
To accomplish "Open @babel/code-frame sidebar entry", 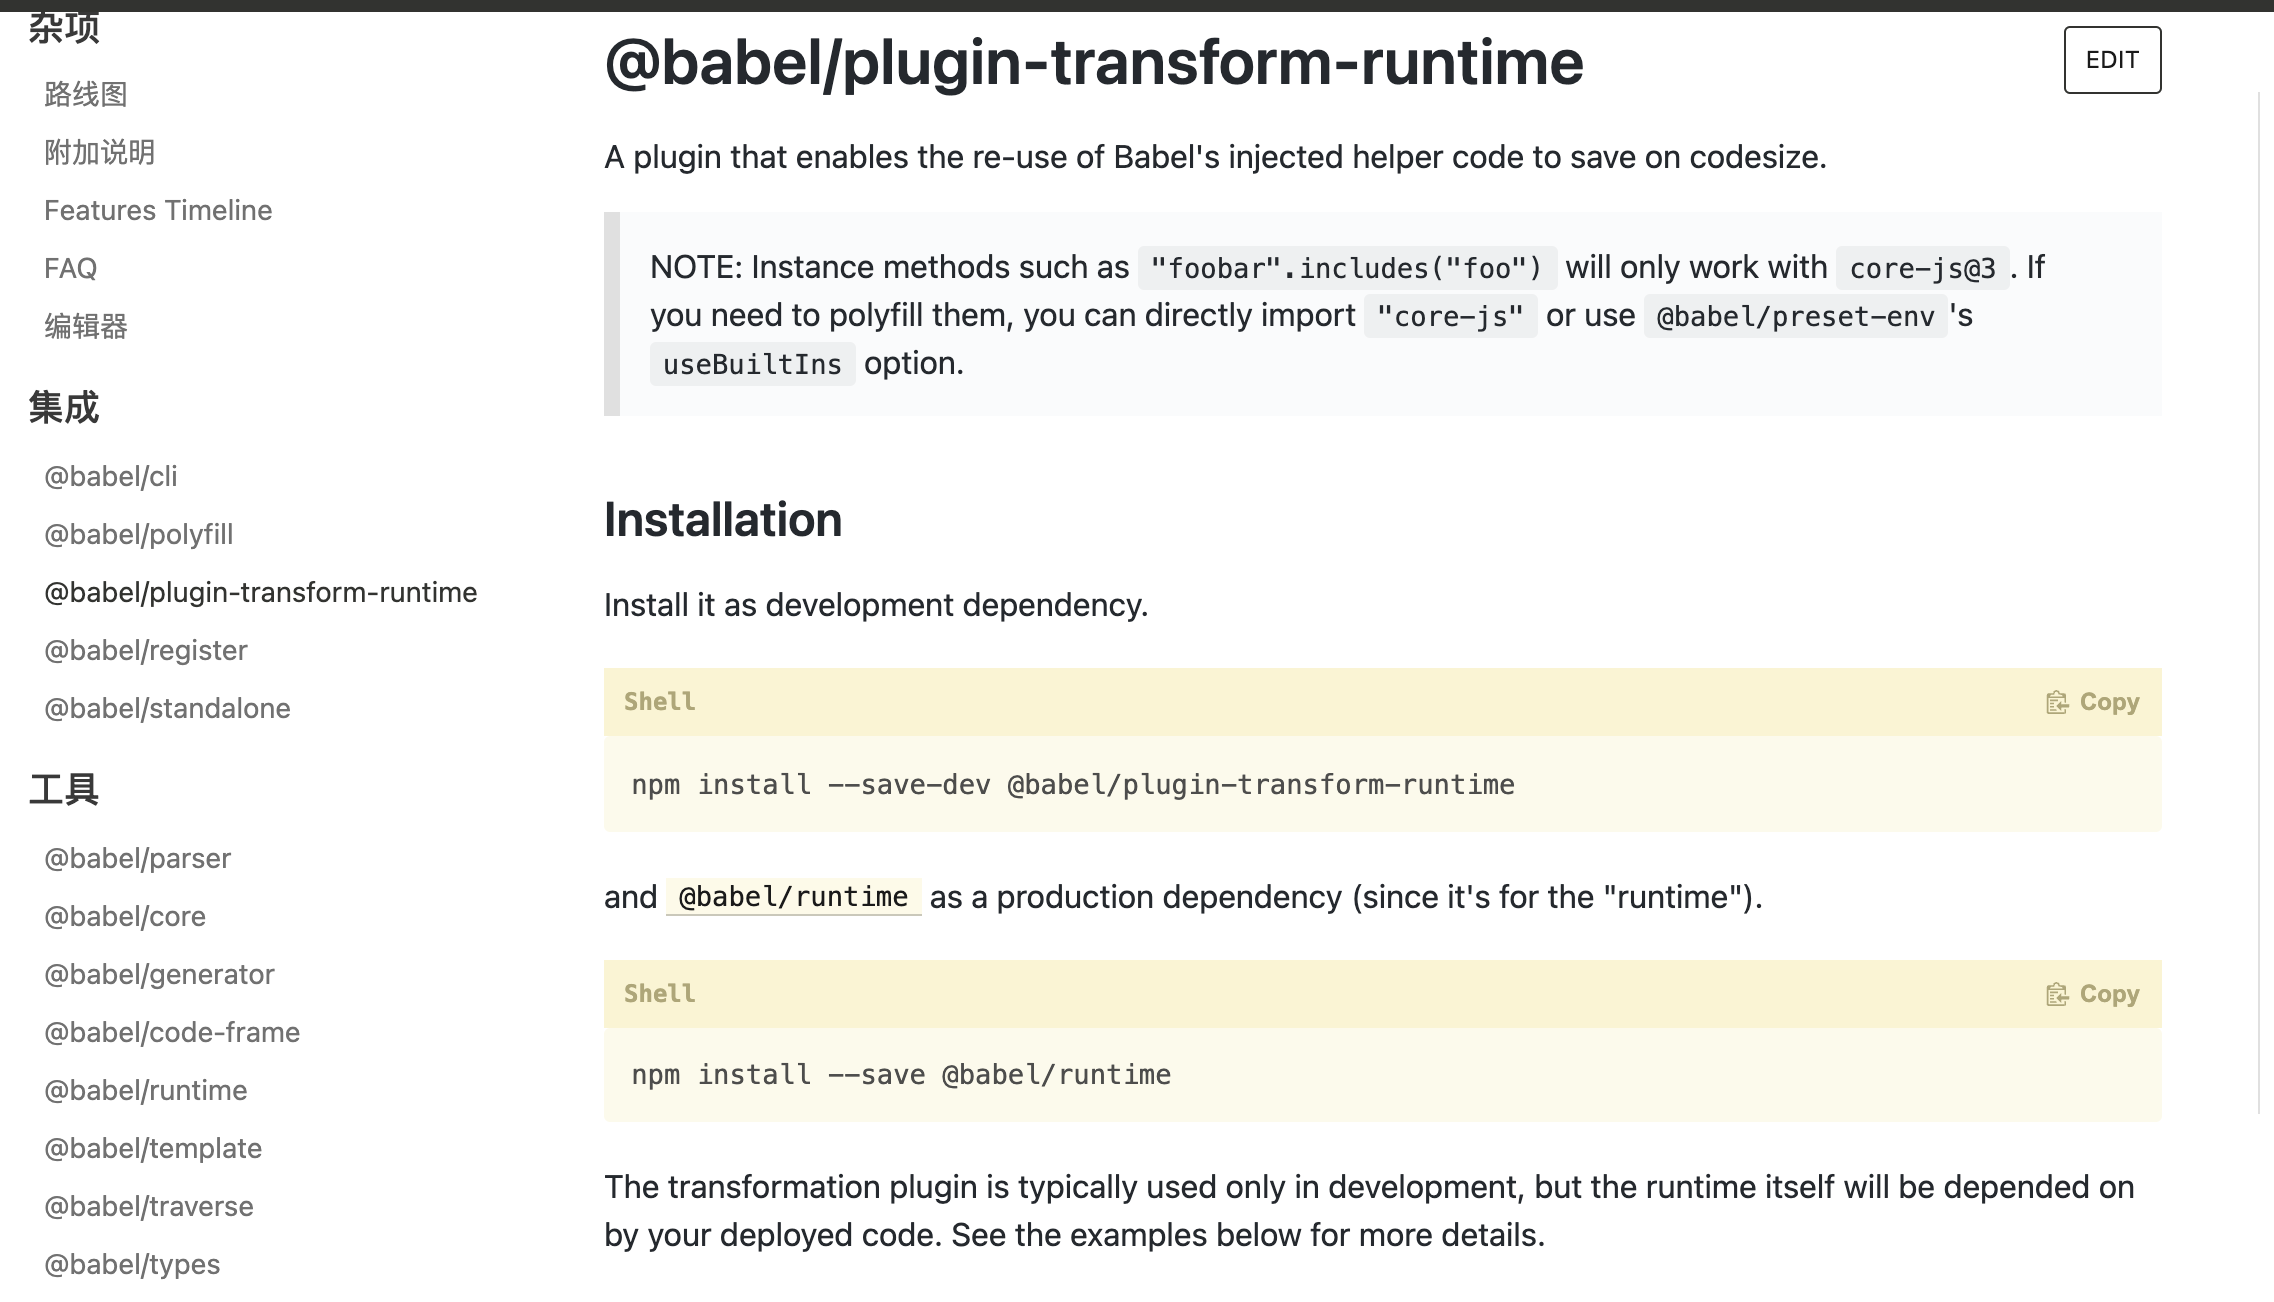I will [x=172, y=1033].
